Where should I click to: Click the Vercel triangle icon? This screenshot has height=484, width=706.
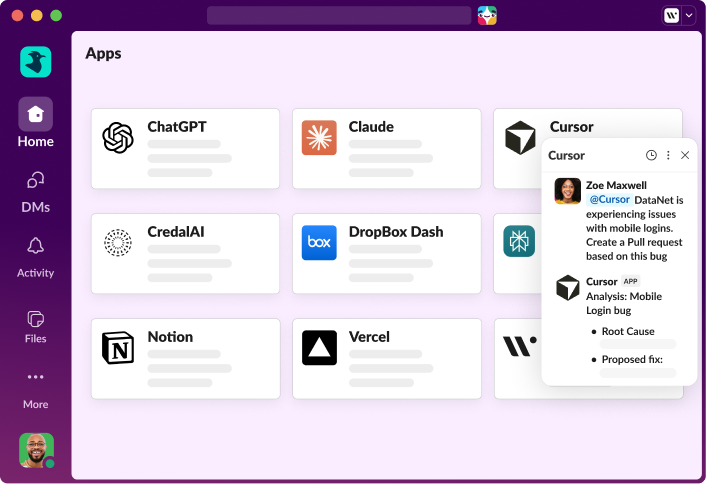pos(319,348)
